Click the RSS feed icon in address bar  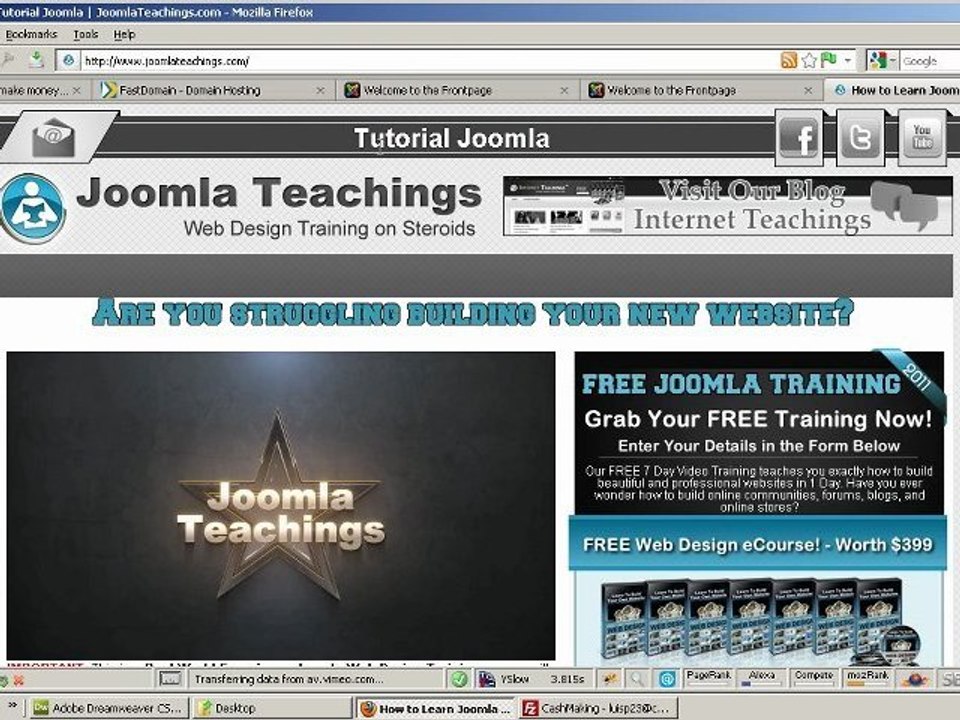pyautogui.click(x=789, y=60)
